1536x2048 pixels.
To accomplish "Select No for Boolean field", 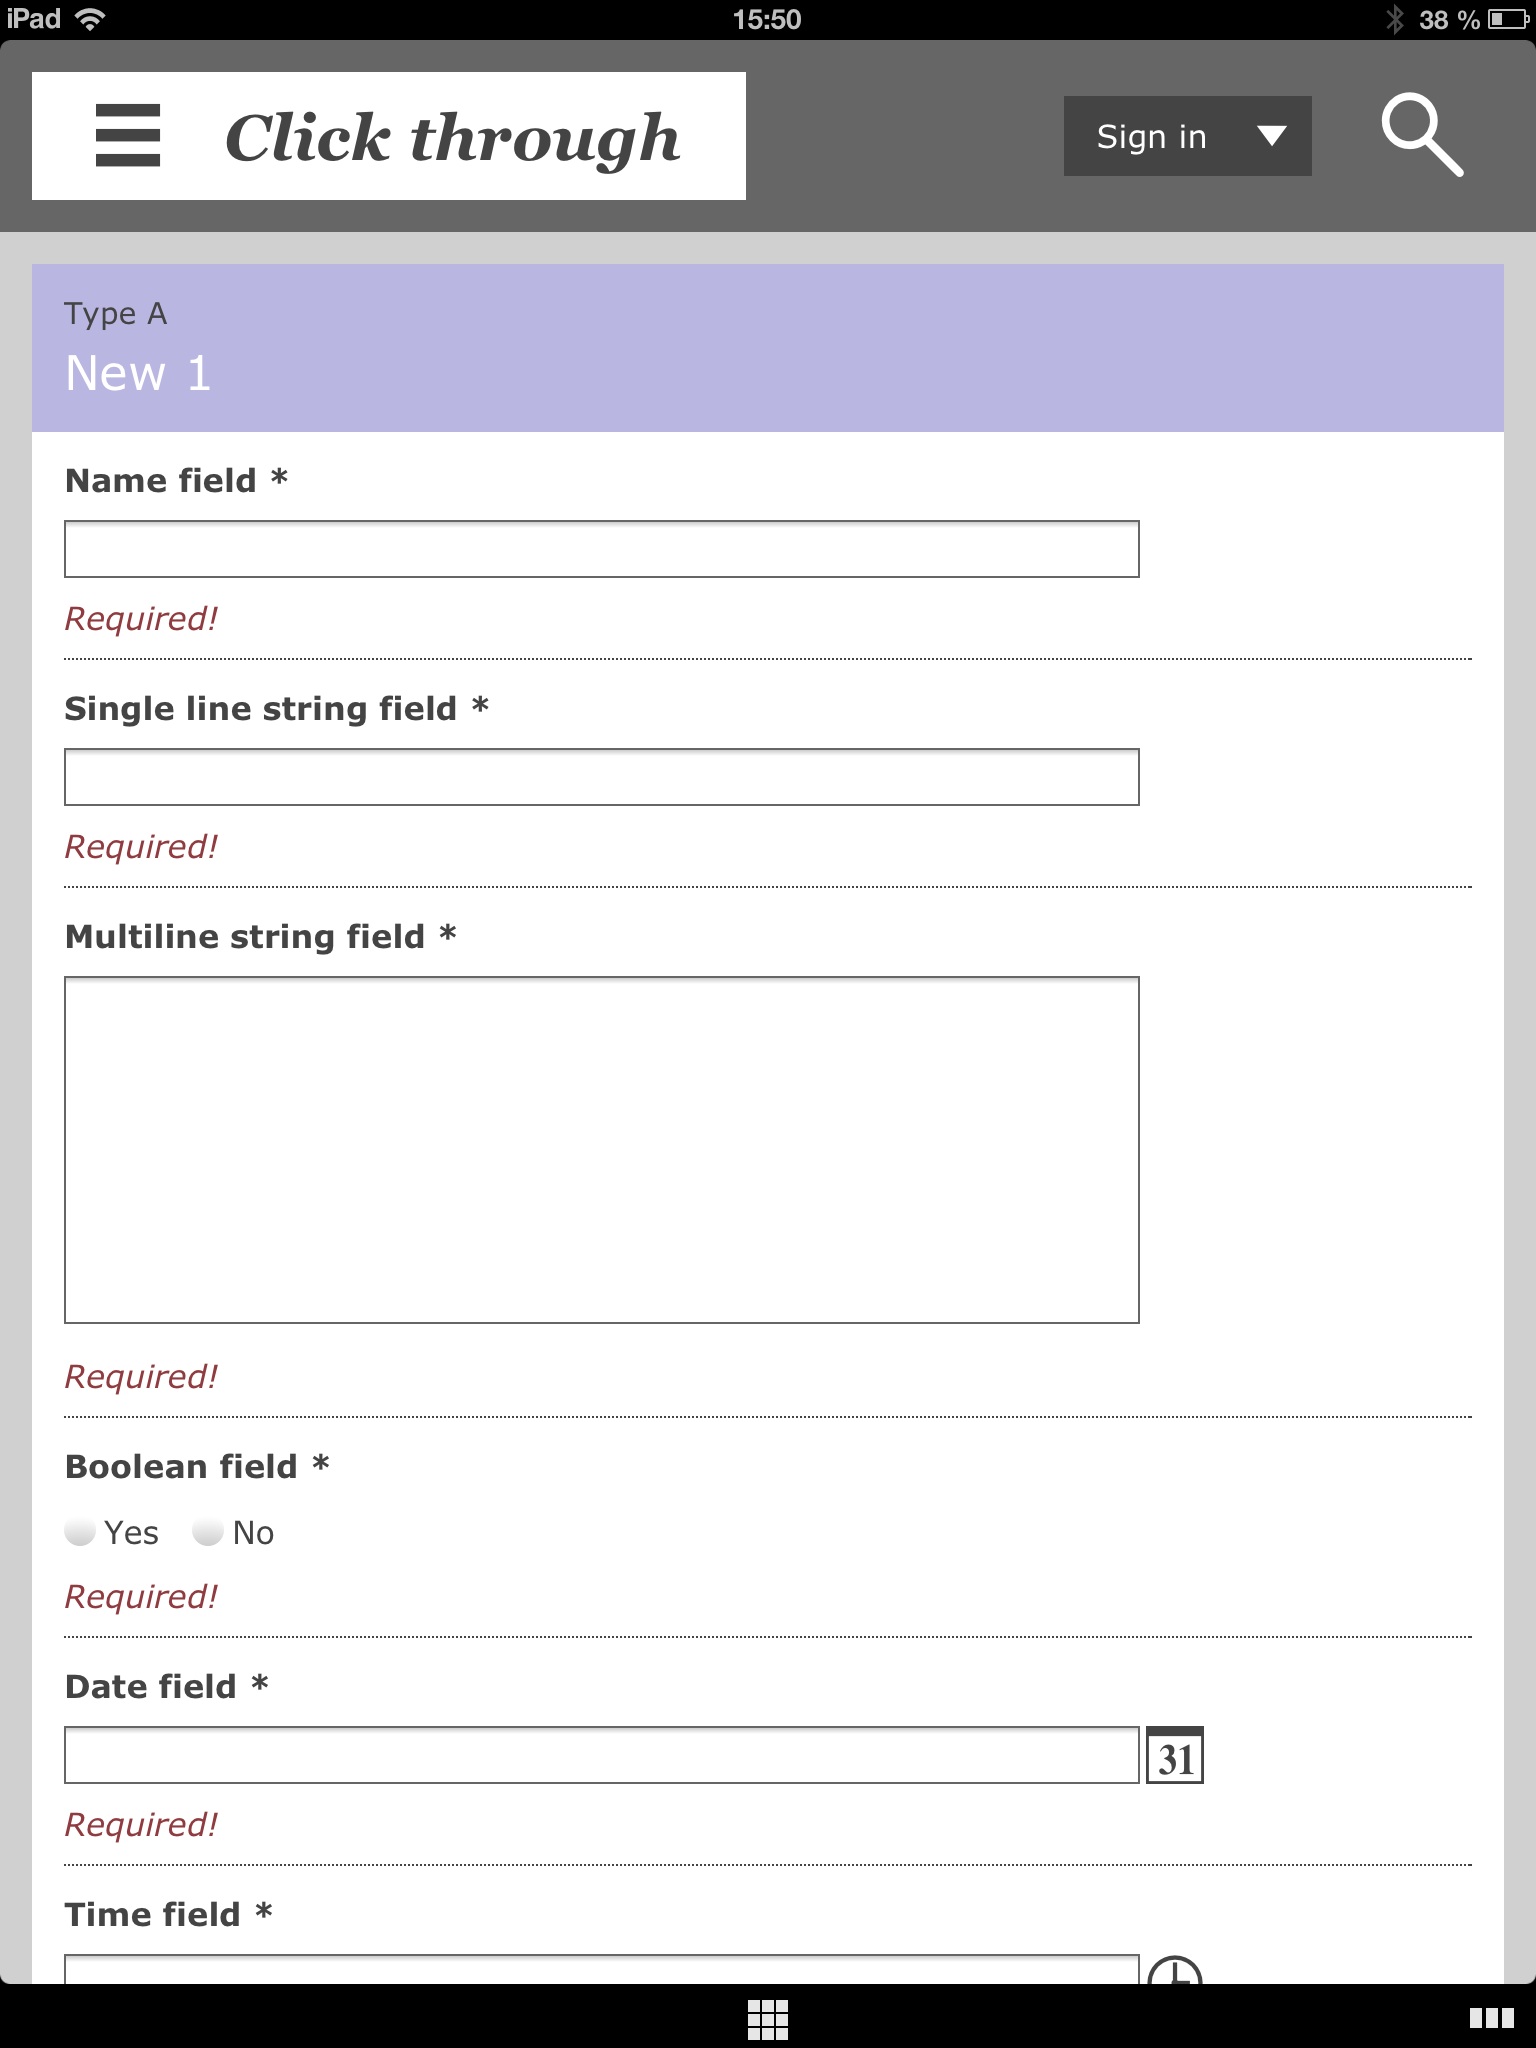I will point(208,1532).
